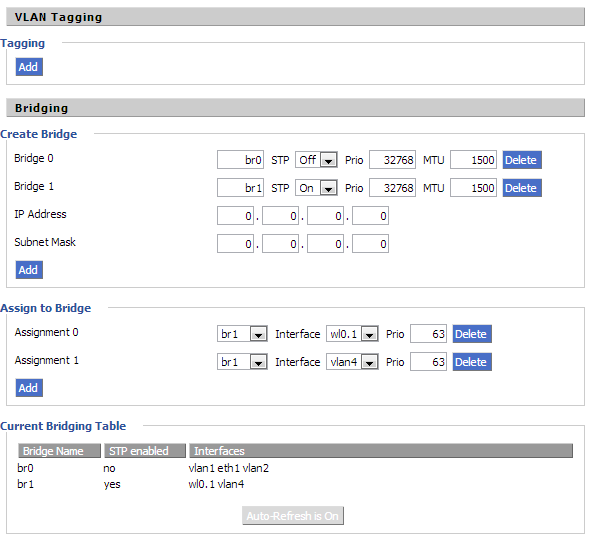Click Bridge 0 name field br0

tap(240, 160)
